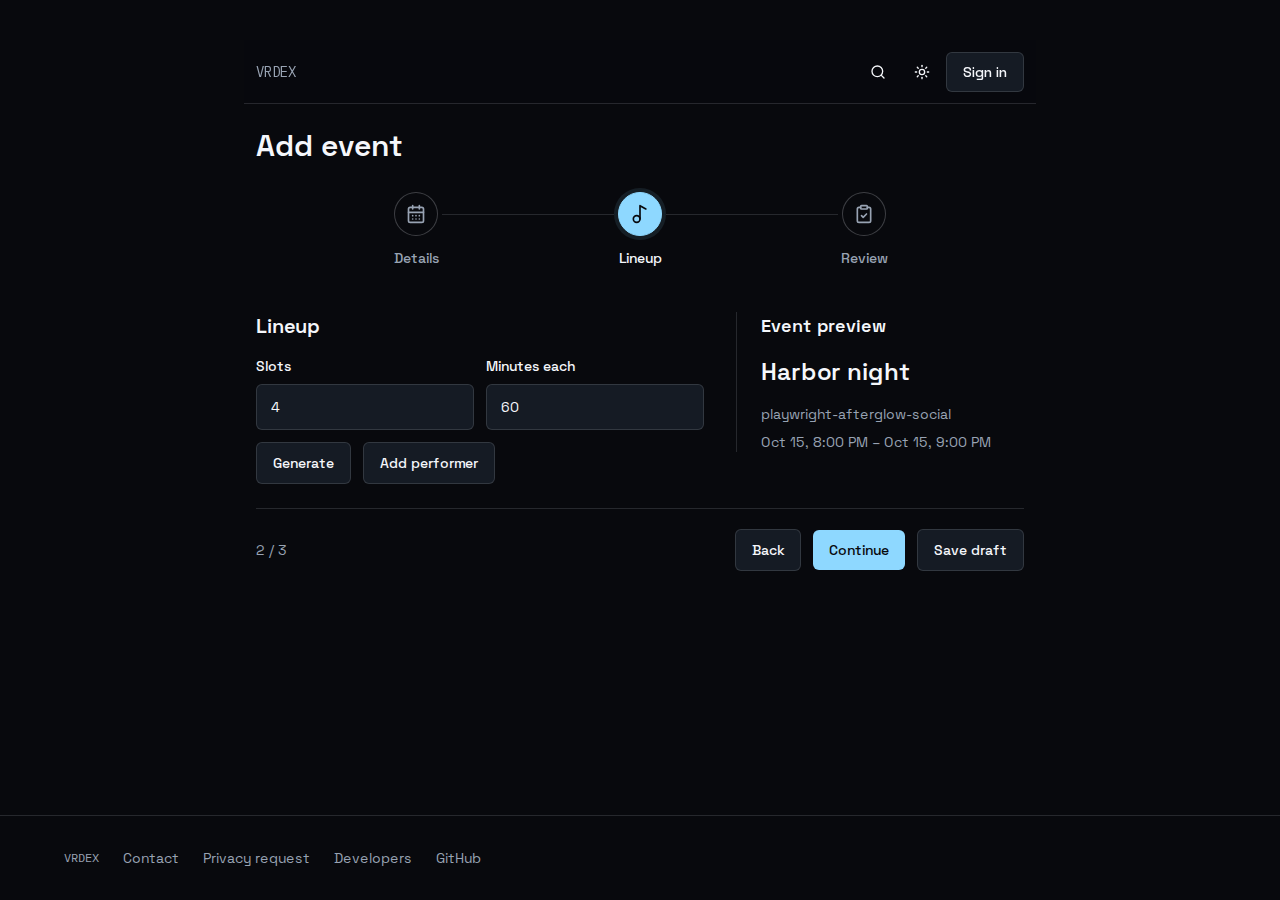Image resolution: width=1280 pixels, height=900 pixels.
Task: Click the 2 / 3 step counter
Action: coord(271,550)
